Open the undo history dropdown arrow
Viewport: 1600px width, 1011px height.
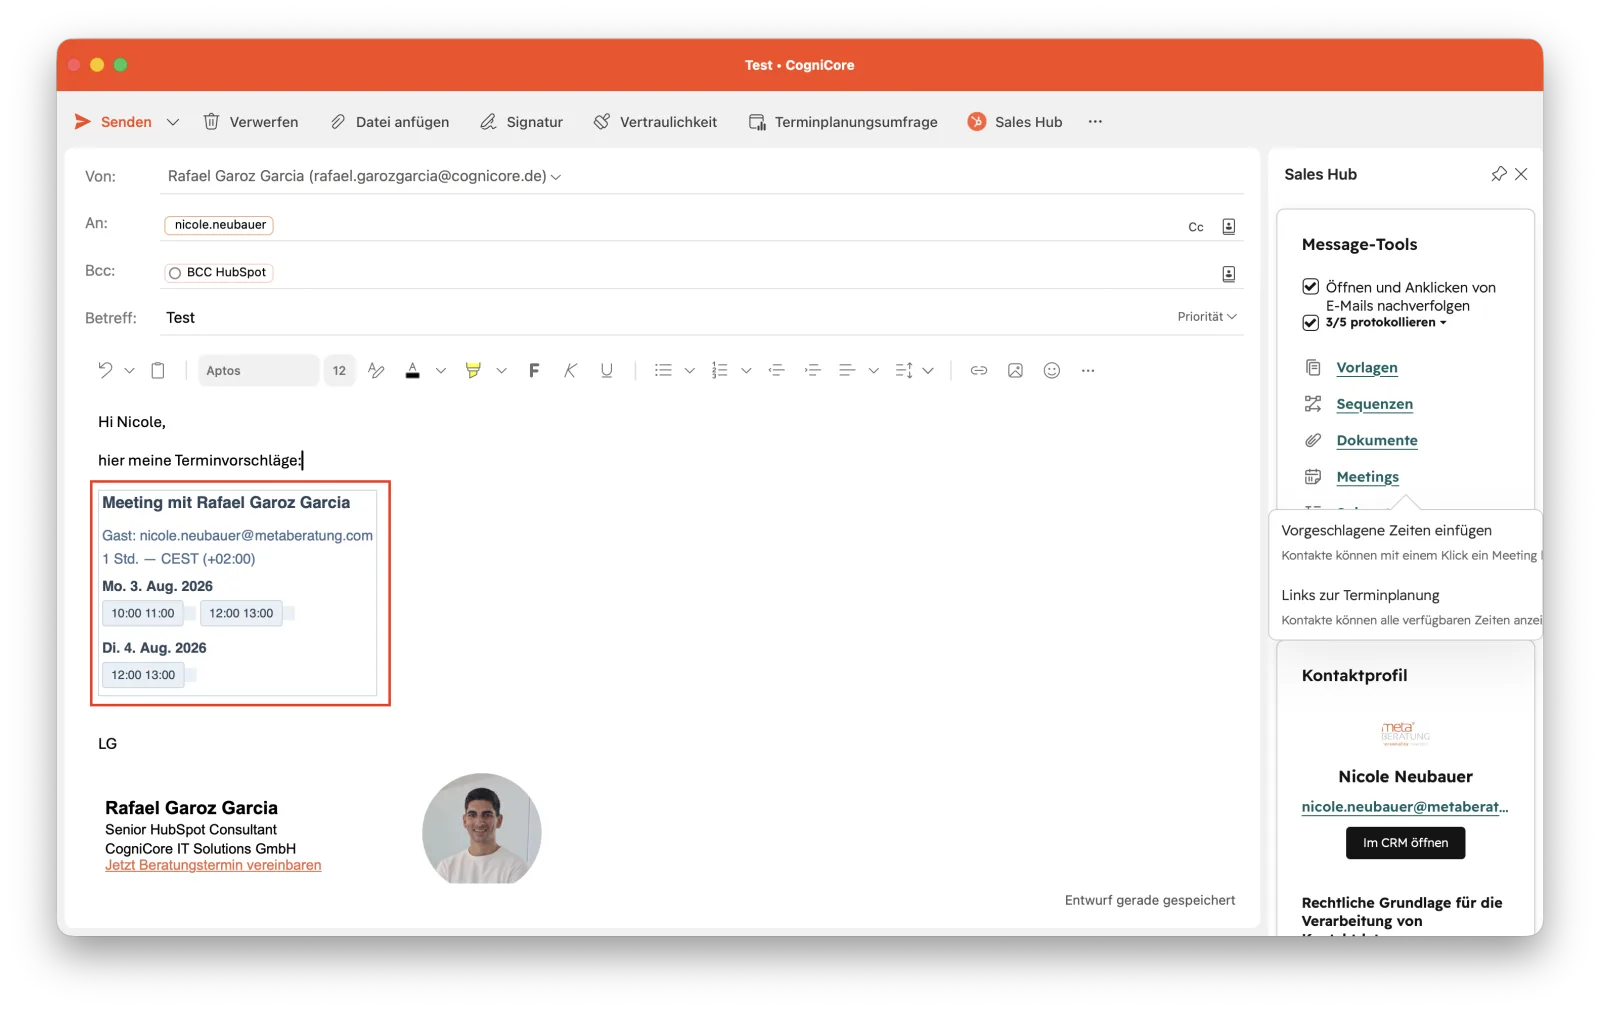(129, 371)
